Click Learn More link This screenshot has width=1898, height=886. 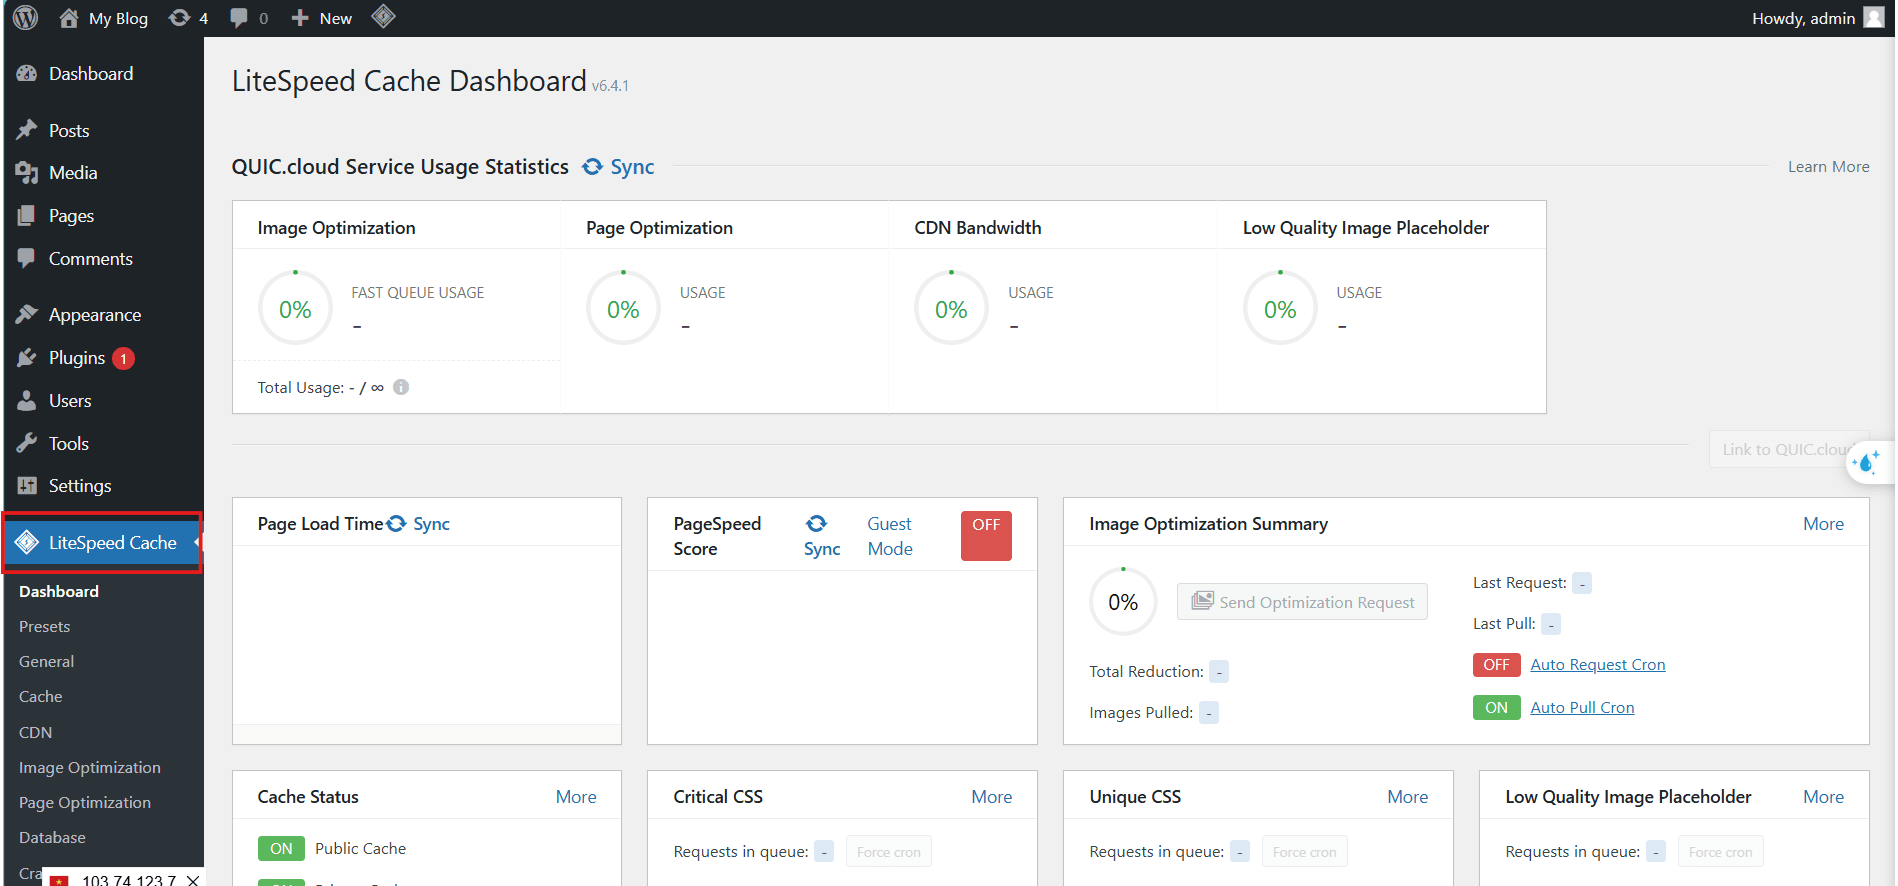(1828, 167)
